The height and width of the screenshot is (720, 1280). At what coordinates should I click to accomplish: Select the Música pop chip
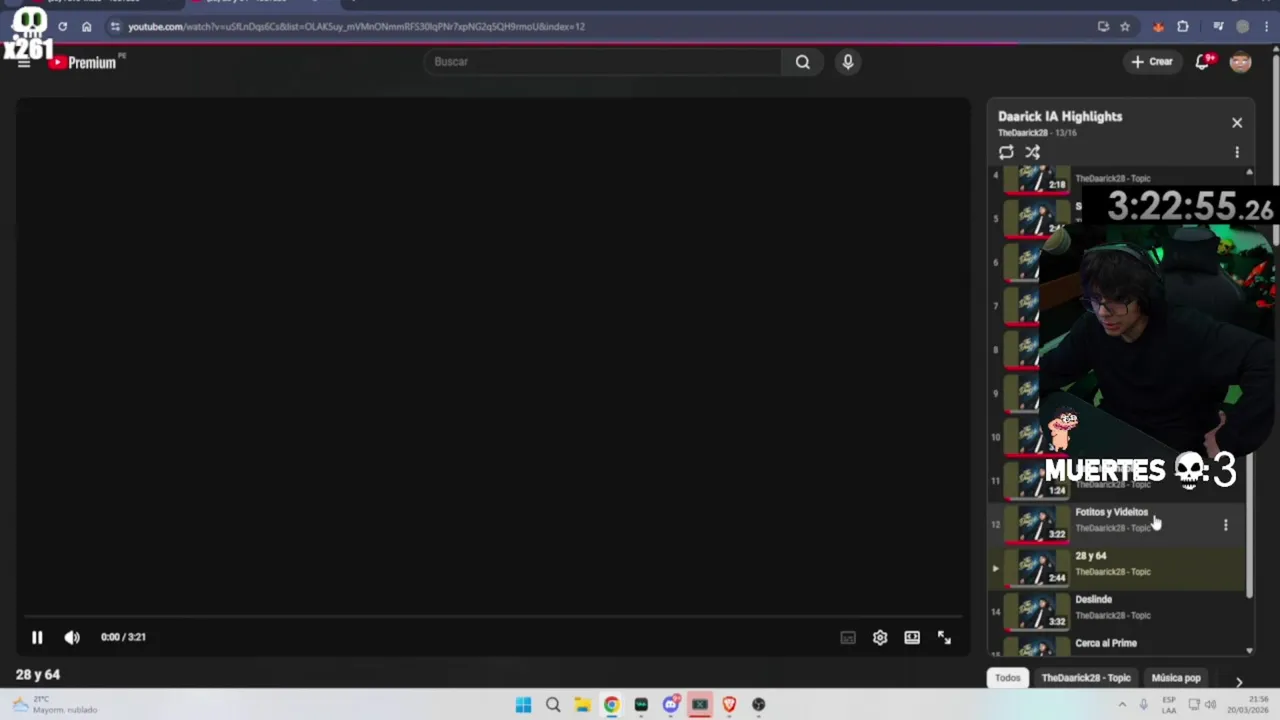click(1176, 678)
